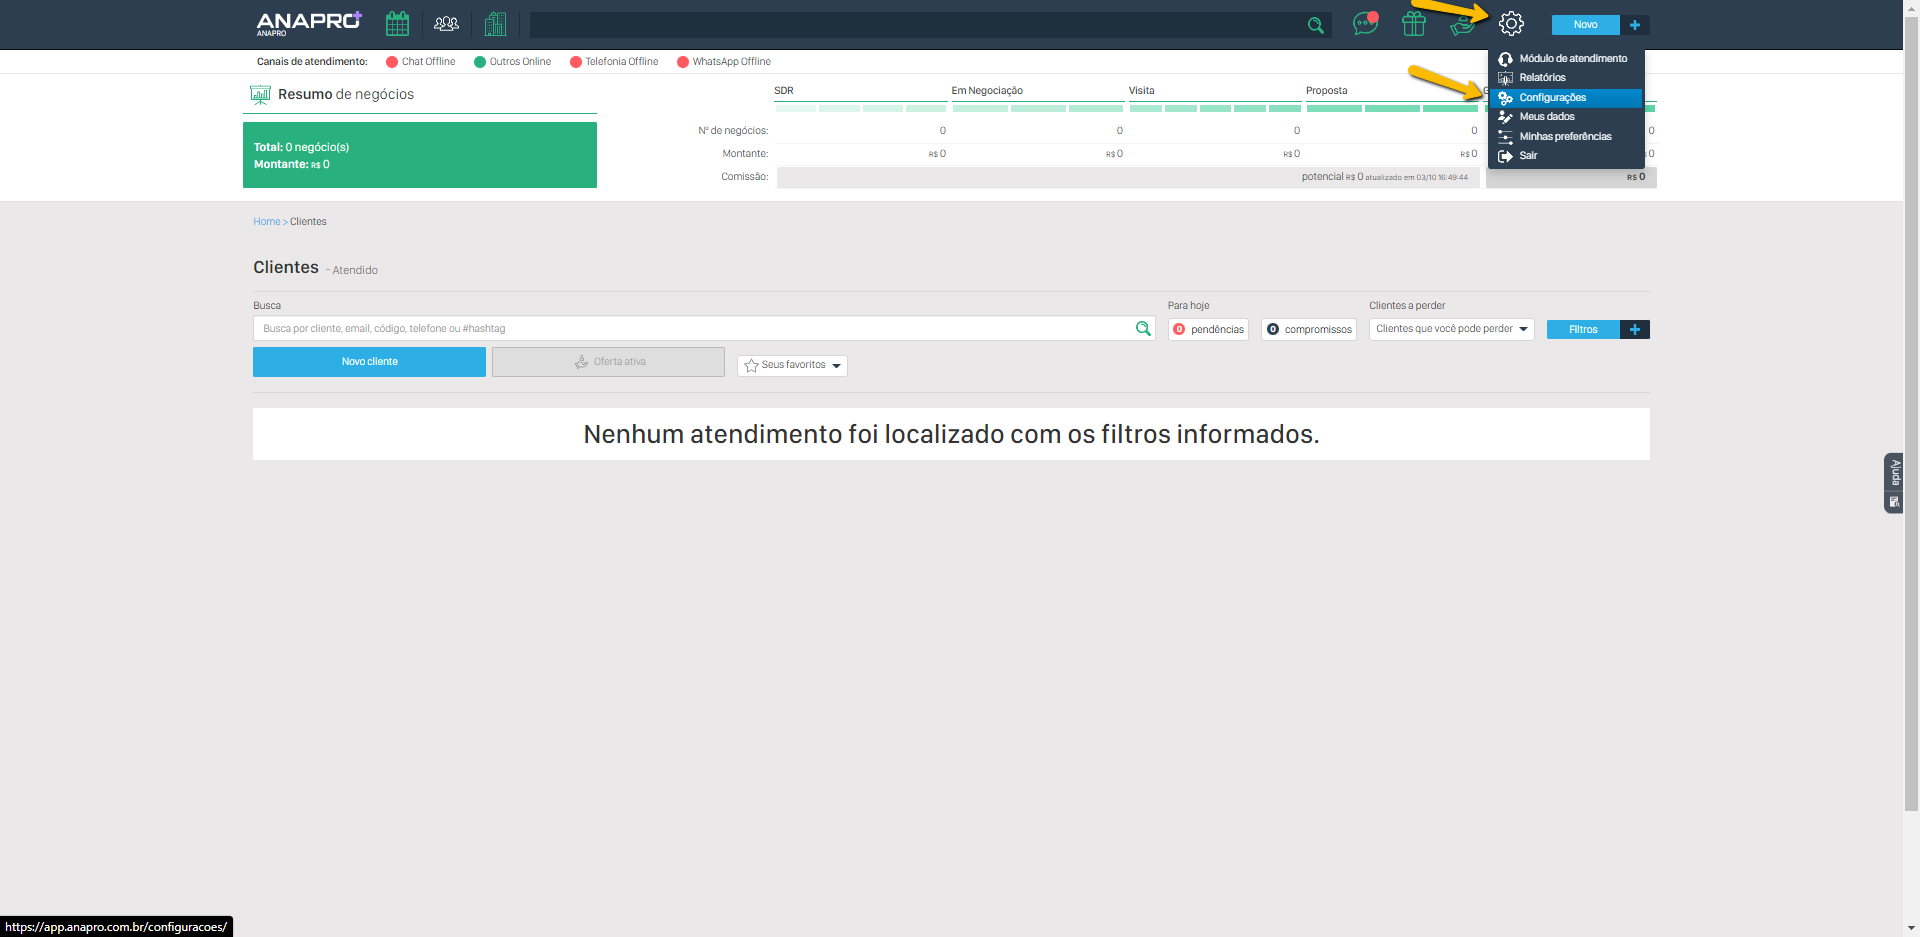Toggle Outros Online channel status

(512, 62)
